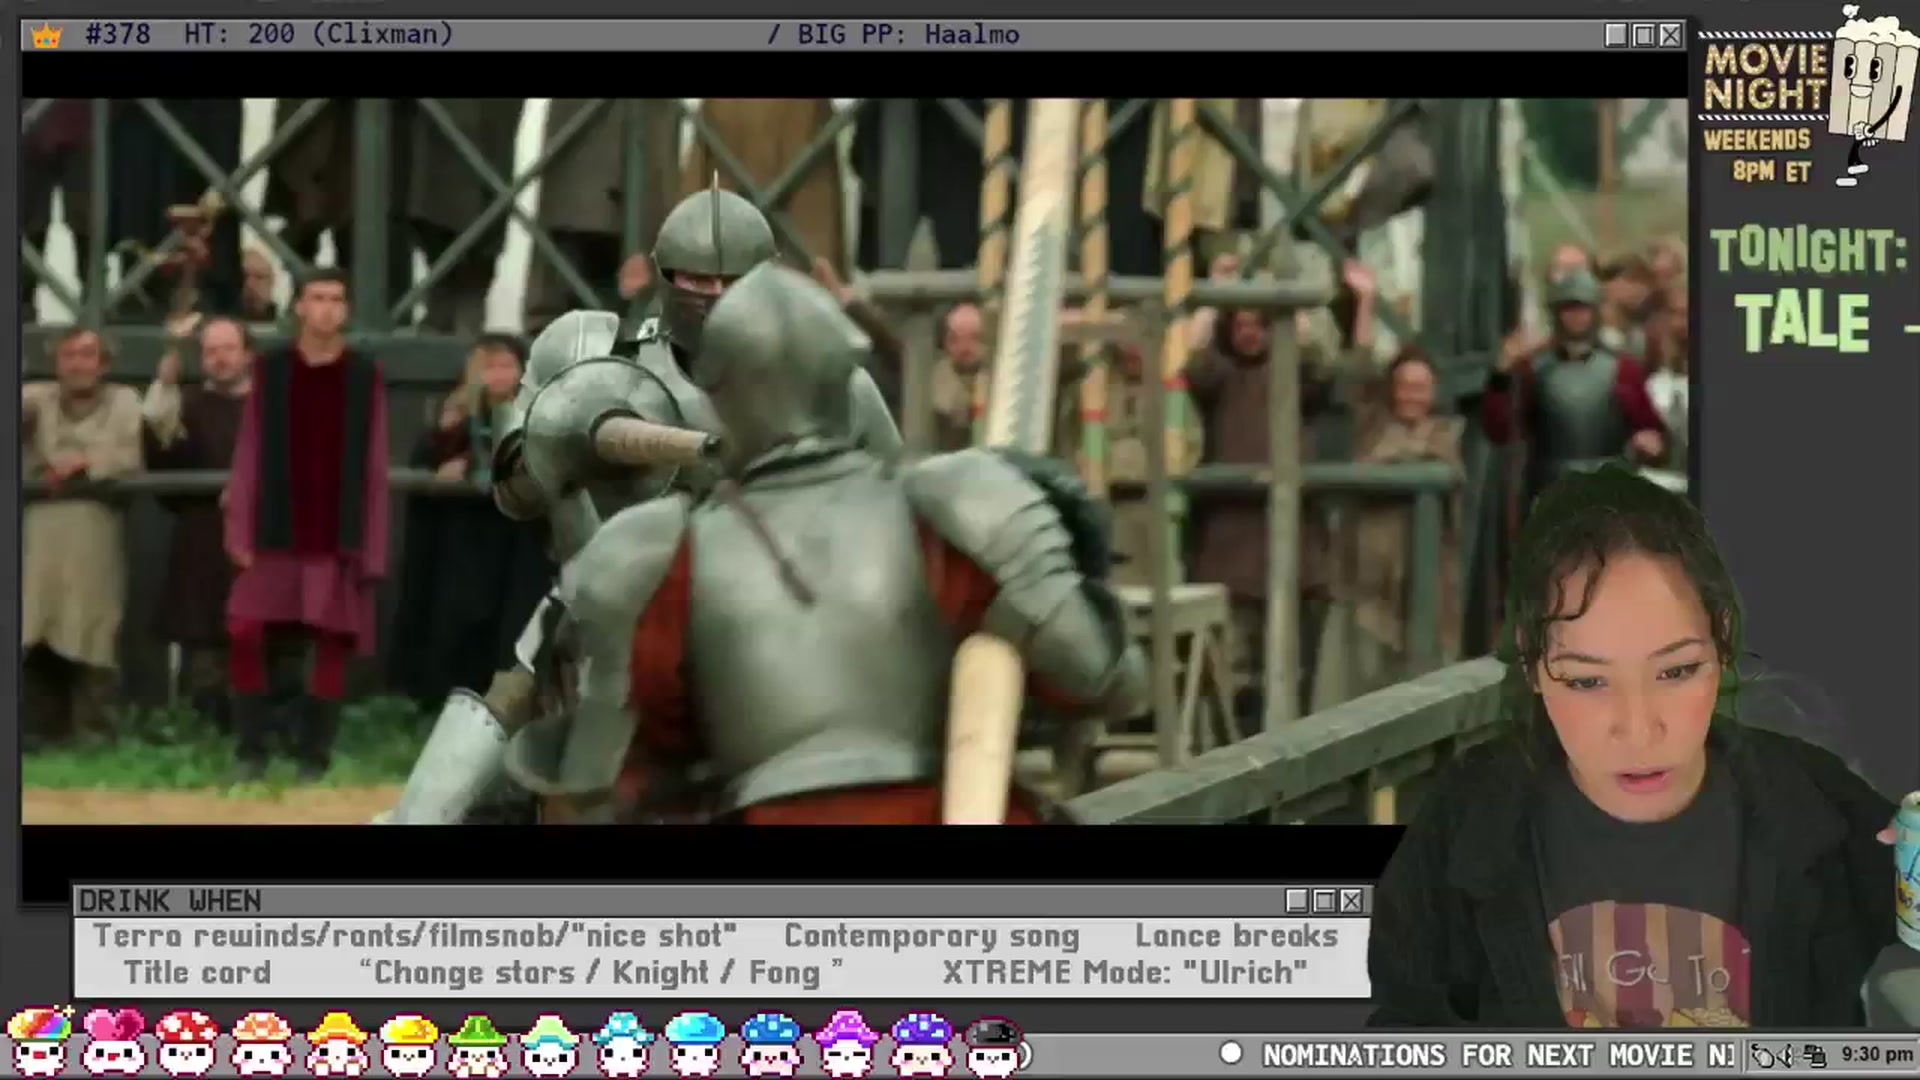Close the movie player window

click(1670, 35)
